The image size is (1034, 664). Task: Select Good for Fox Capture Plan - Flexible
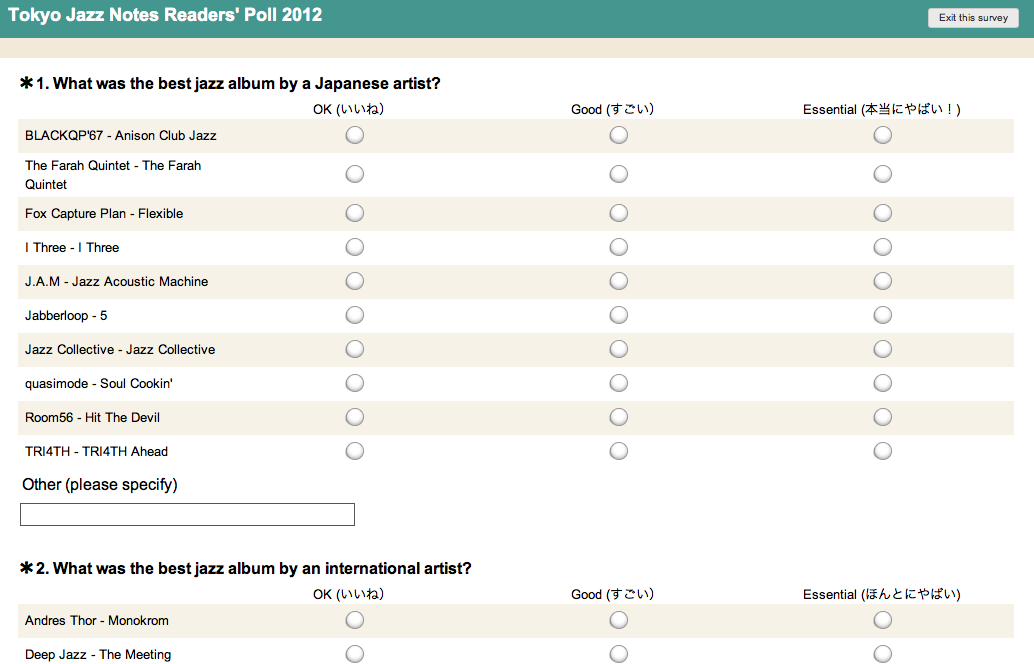point(619,213)
